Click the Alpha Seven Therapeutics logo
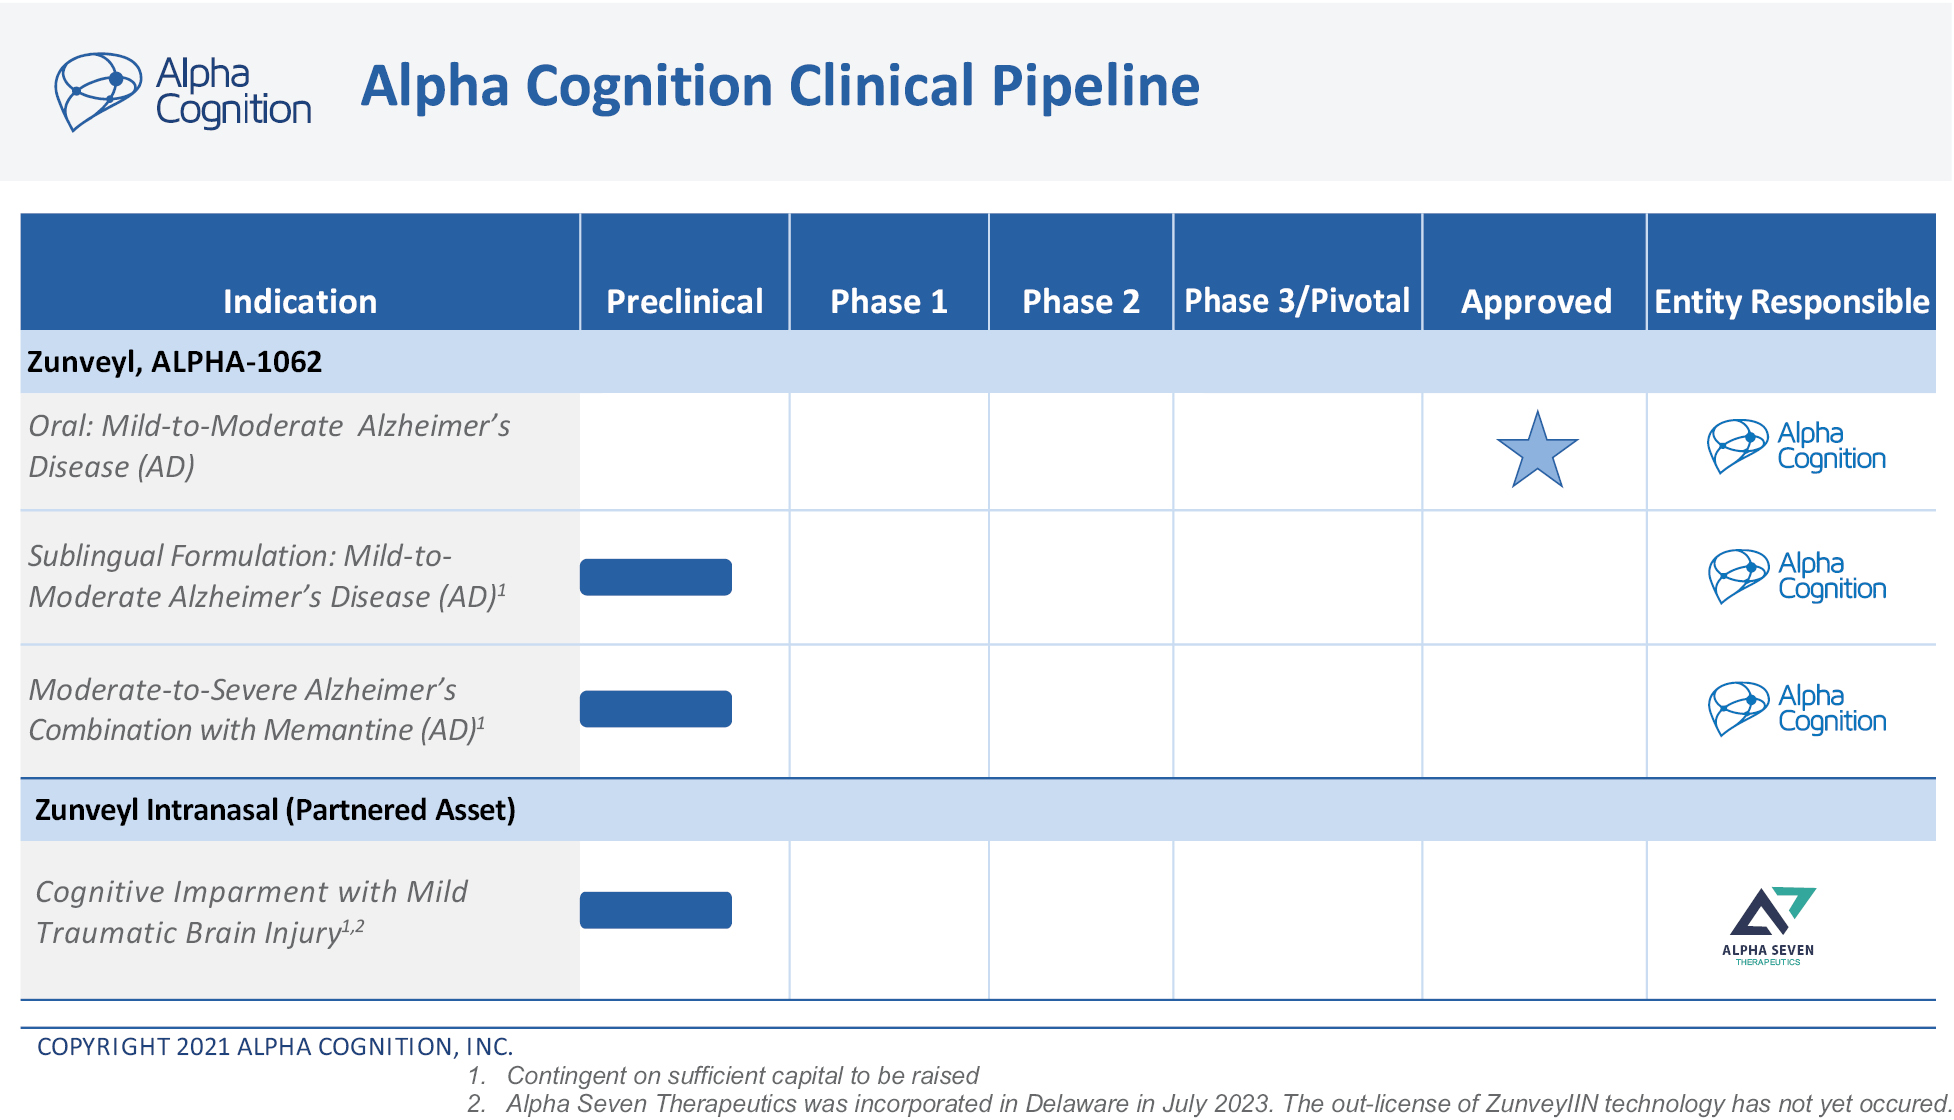This screenshot has width=1954, height=1120. coord(1768,925)
